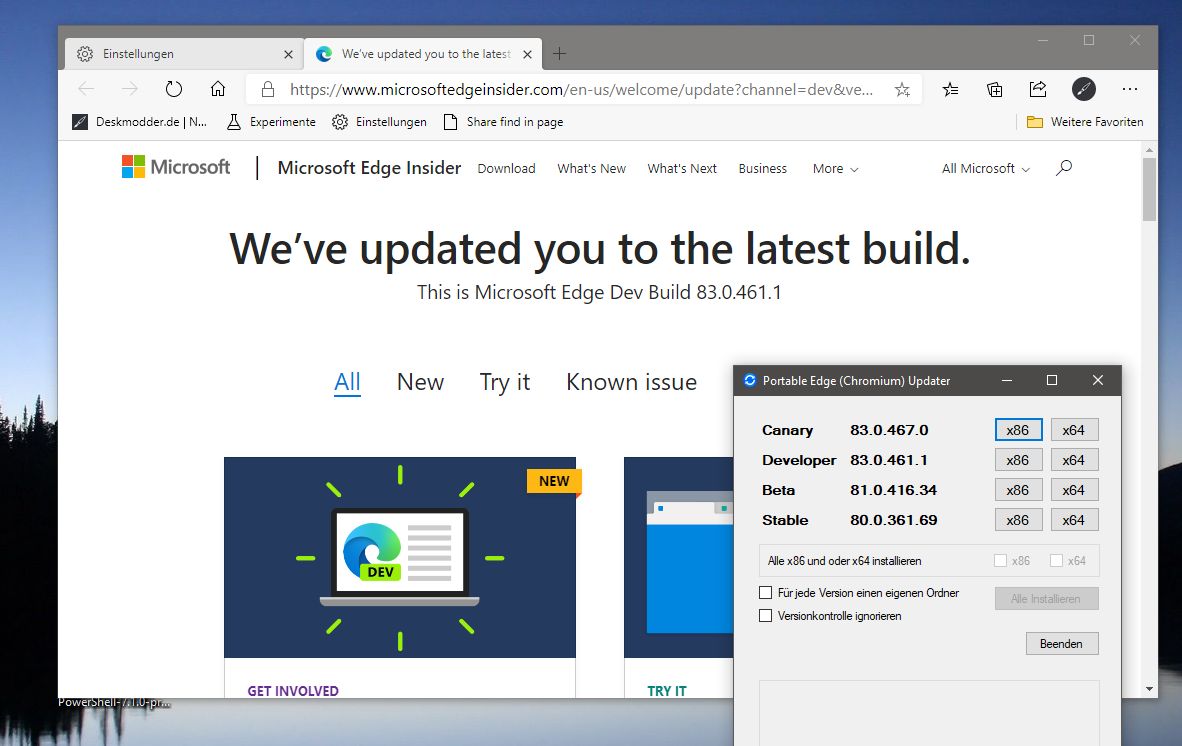Enable 'Versionkontrolle ignorieren' checkbox
The image size is (1182, 746).
tap(766, 616)
